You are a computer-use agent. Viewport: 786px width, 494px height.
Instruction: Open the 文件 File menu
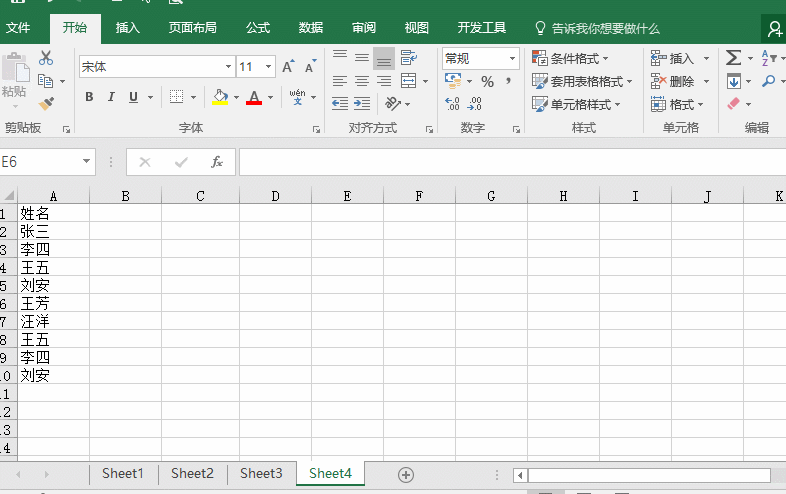pos(18,28)
